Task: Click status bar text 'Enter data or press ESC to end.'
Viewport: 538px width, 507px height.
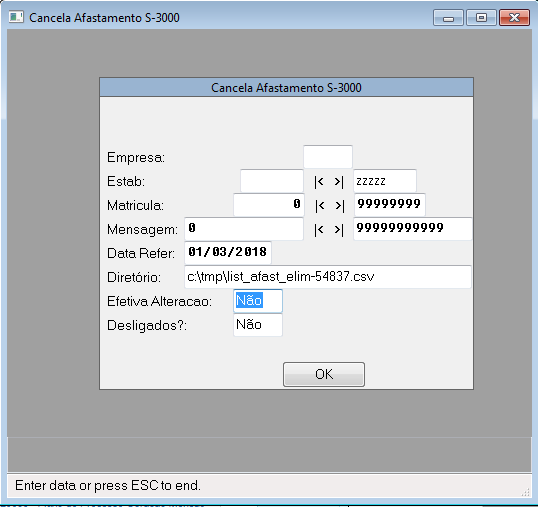Action: (108, 485)
